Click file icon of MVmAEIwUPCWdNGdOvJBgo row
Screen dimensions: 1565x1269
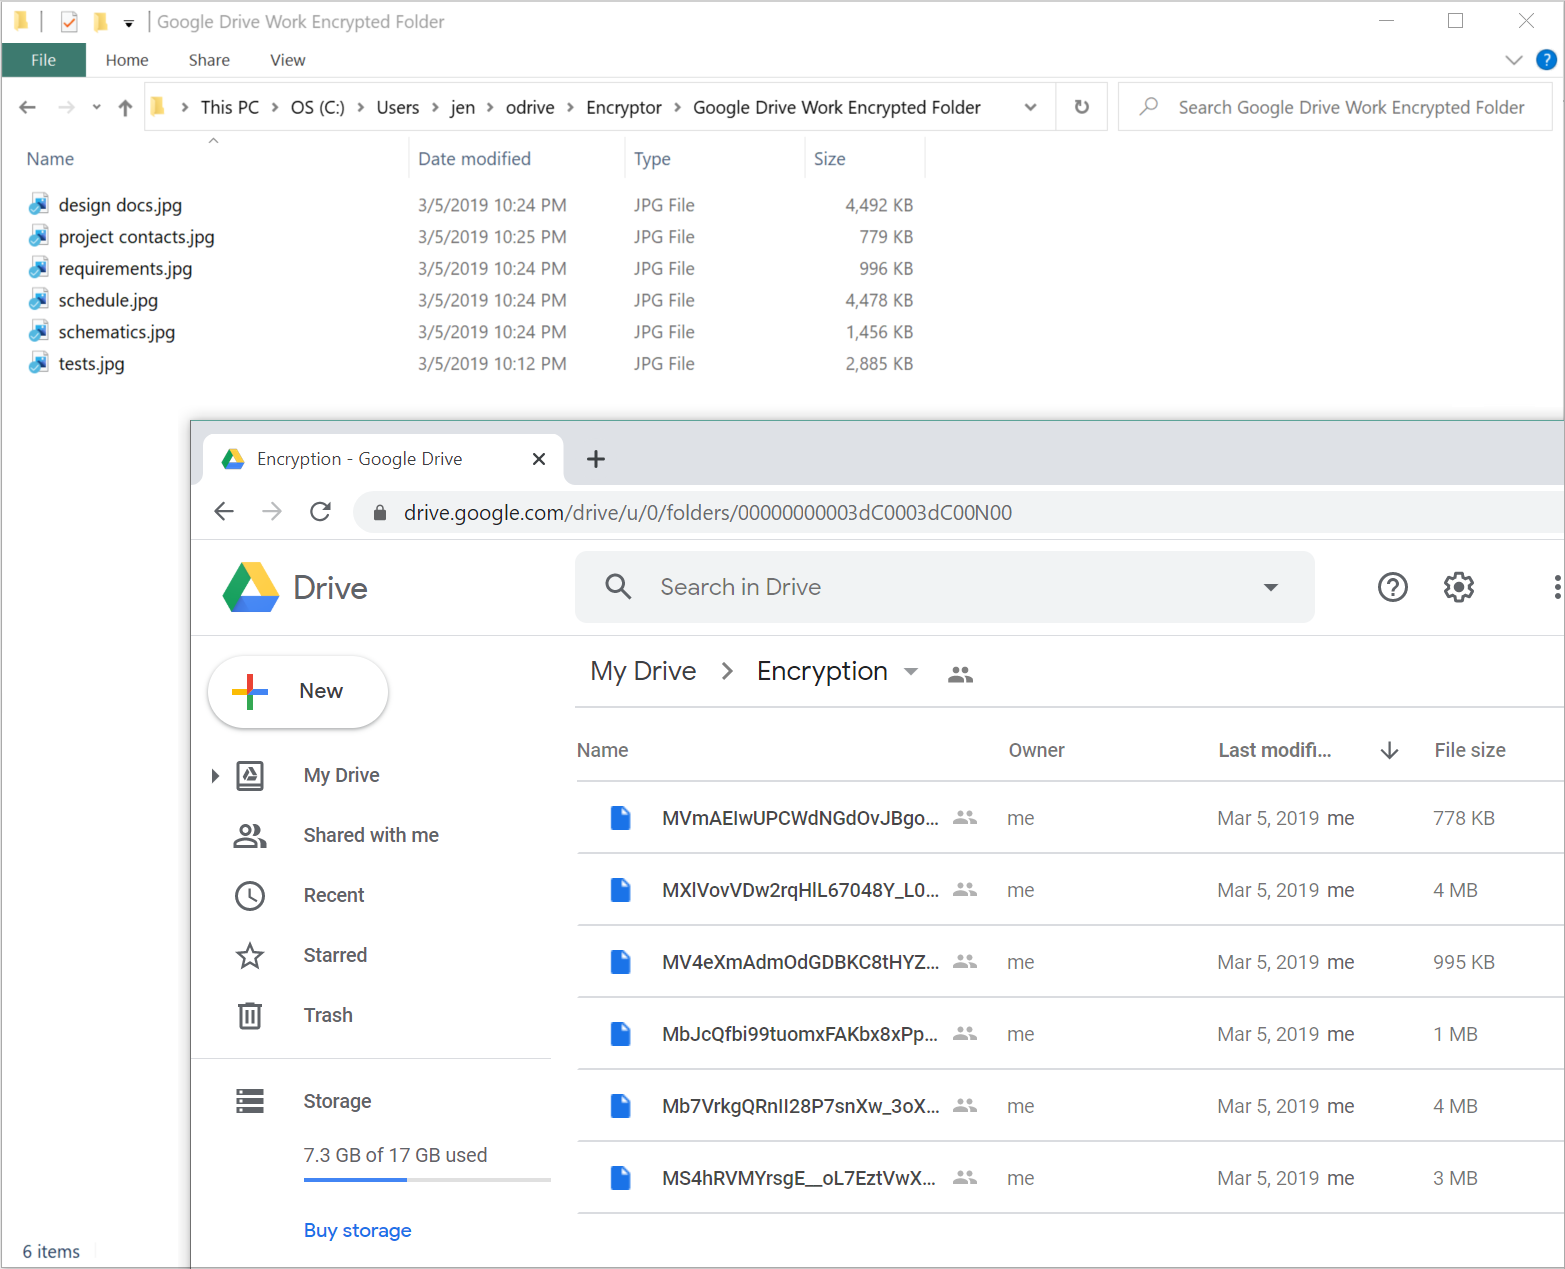click(621, 818)
